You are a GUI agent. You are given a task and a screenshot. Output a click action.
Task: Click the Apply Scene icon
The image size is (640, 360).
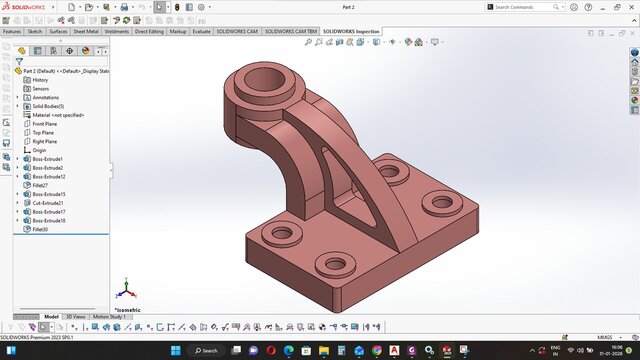tap(419, 42)
